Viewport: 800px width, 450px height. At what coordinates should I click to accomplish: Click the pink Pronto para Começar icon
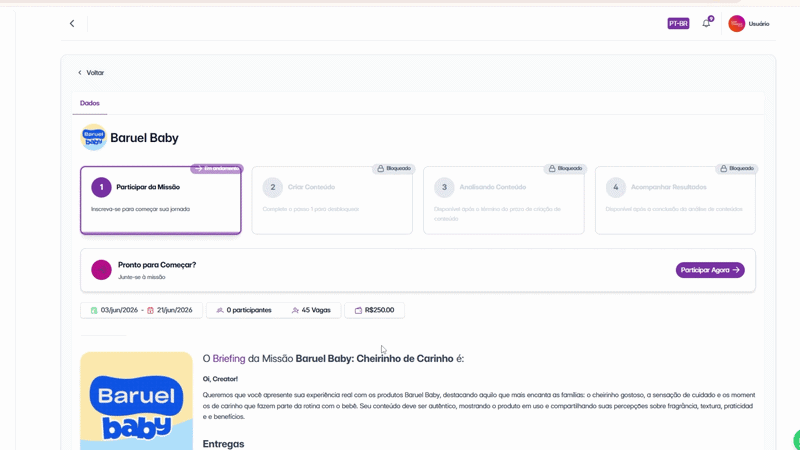(x=101, y=270)
